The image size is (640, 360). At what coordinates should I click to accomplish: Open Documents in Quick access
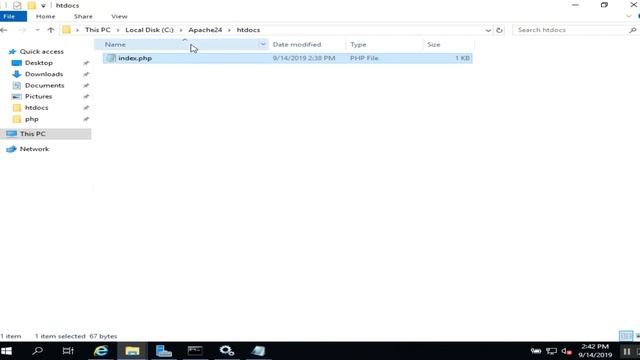pos(44,85)
